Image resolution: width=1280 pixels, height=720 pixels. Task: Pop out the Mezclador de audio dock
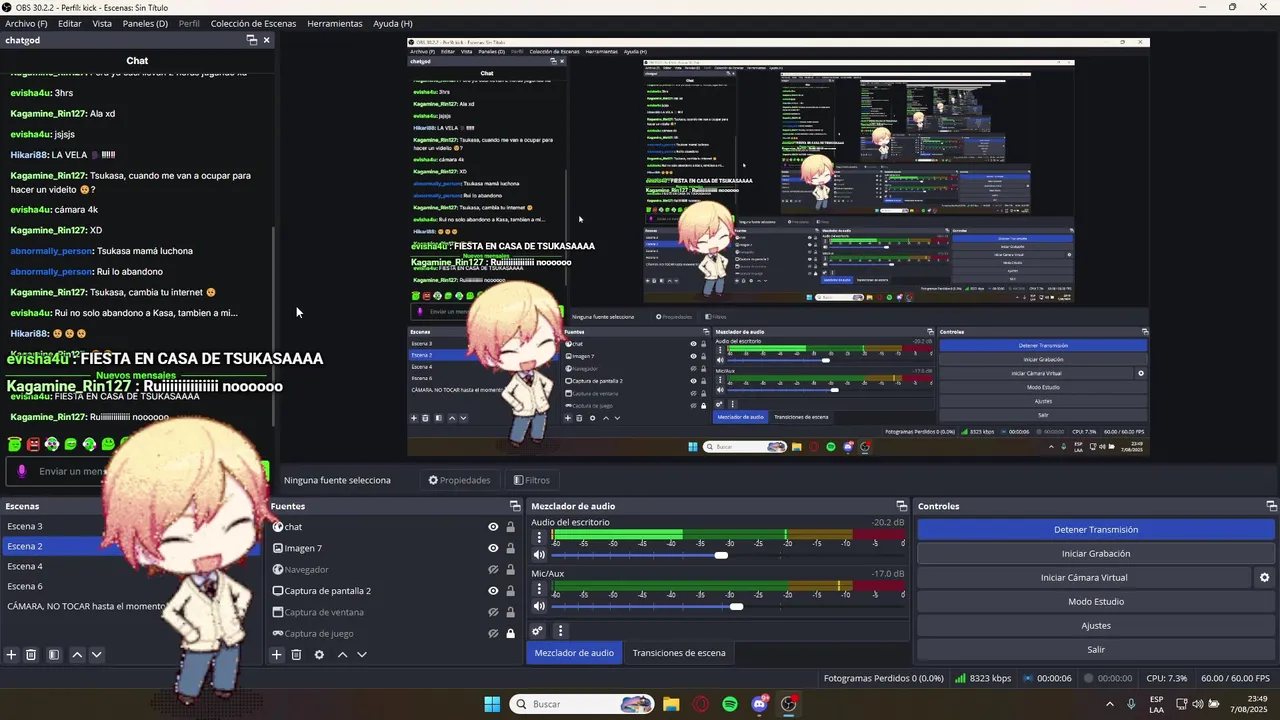[901, 506]
